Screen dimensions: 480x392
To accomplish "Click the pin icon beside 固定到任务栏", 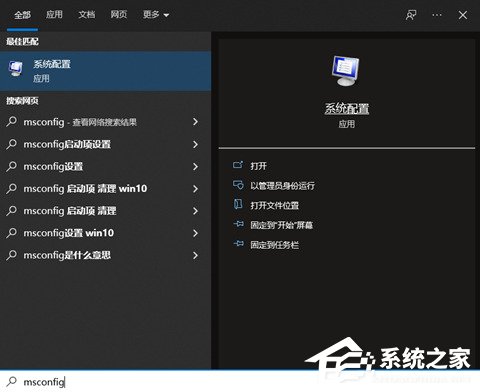I will click(x=238, y=244).
